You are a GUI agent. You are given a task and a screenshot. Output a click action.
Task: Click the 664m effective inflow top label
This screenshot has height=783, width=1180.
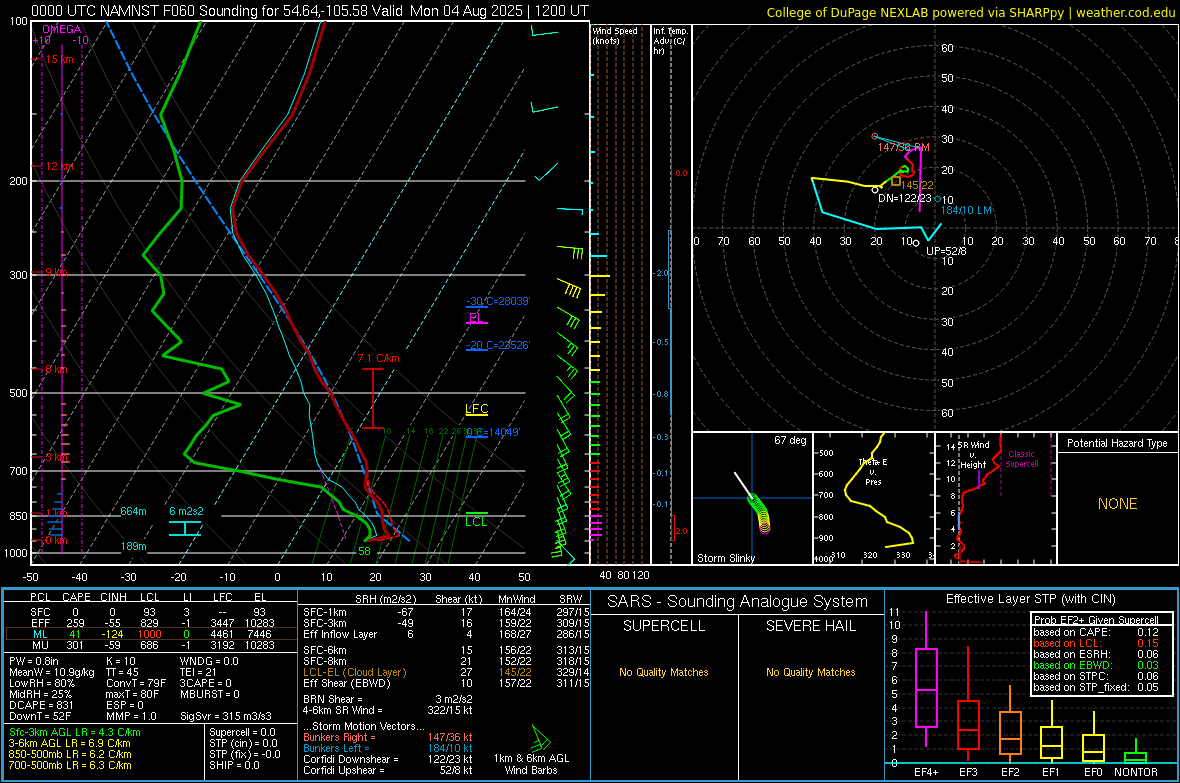pyautogui.click(x=133, y=511)
